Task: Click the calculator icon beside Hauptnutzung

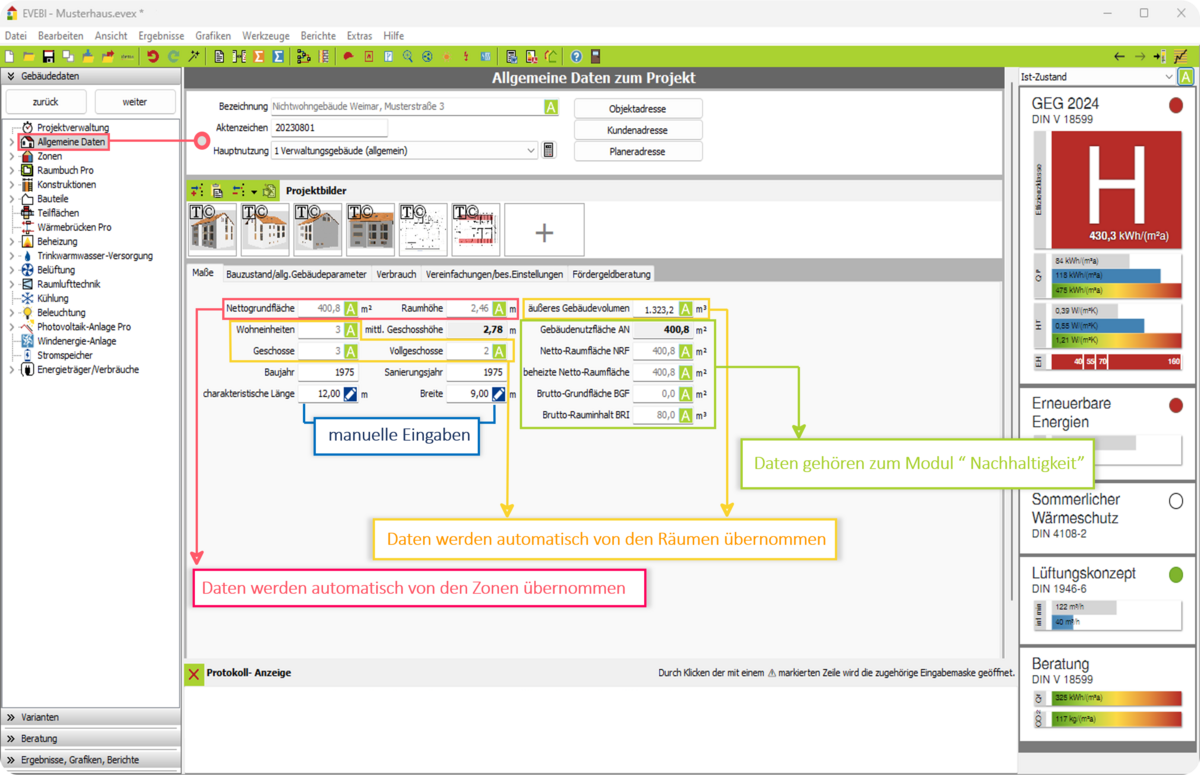Action: tap(549, 150)
